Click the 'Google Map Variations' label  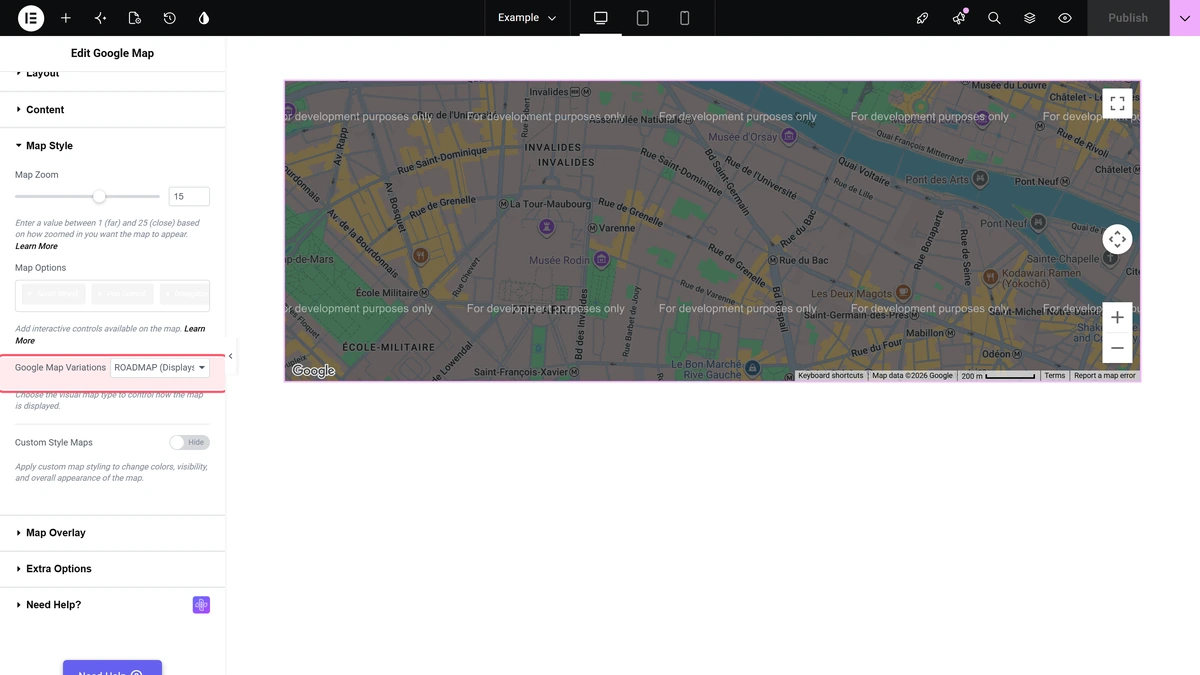60,368
